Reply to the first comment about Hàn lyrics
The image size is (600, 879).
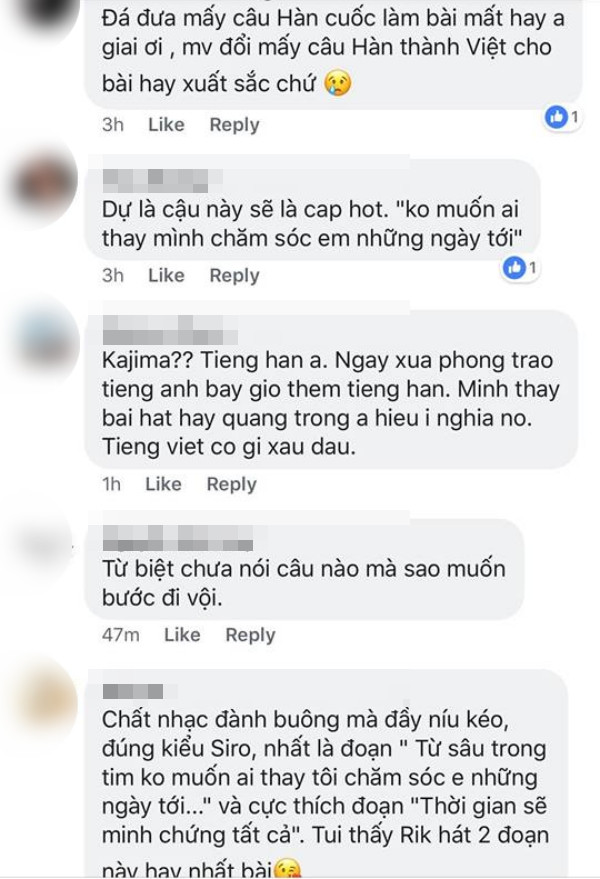(234, 124)
